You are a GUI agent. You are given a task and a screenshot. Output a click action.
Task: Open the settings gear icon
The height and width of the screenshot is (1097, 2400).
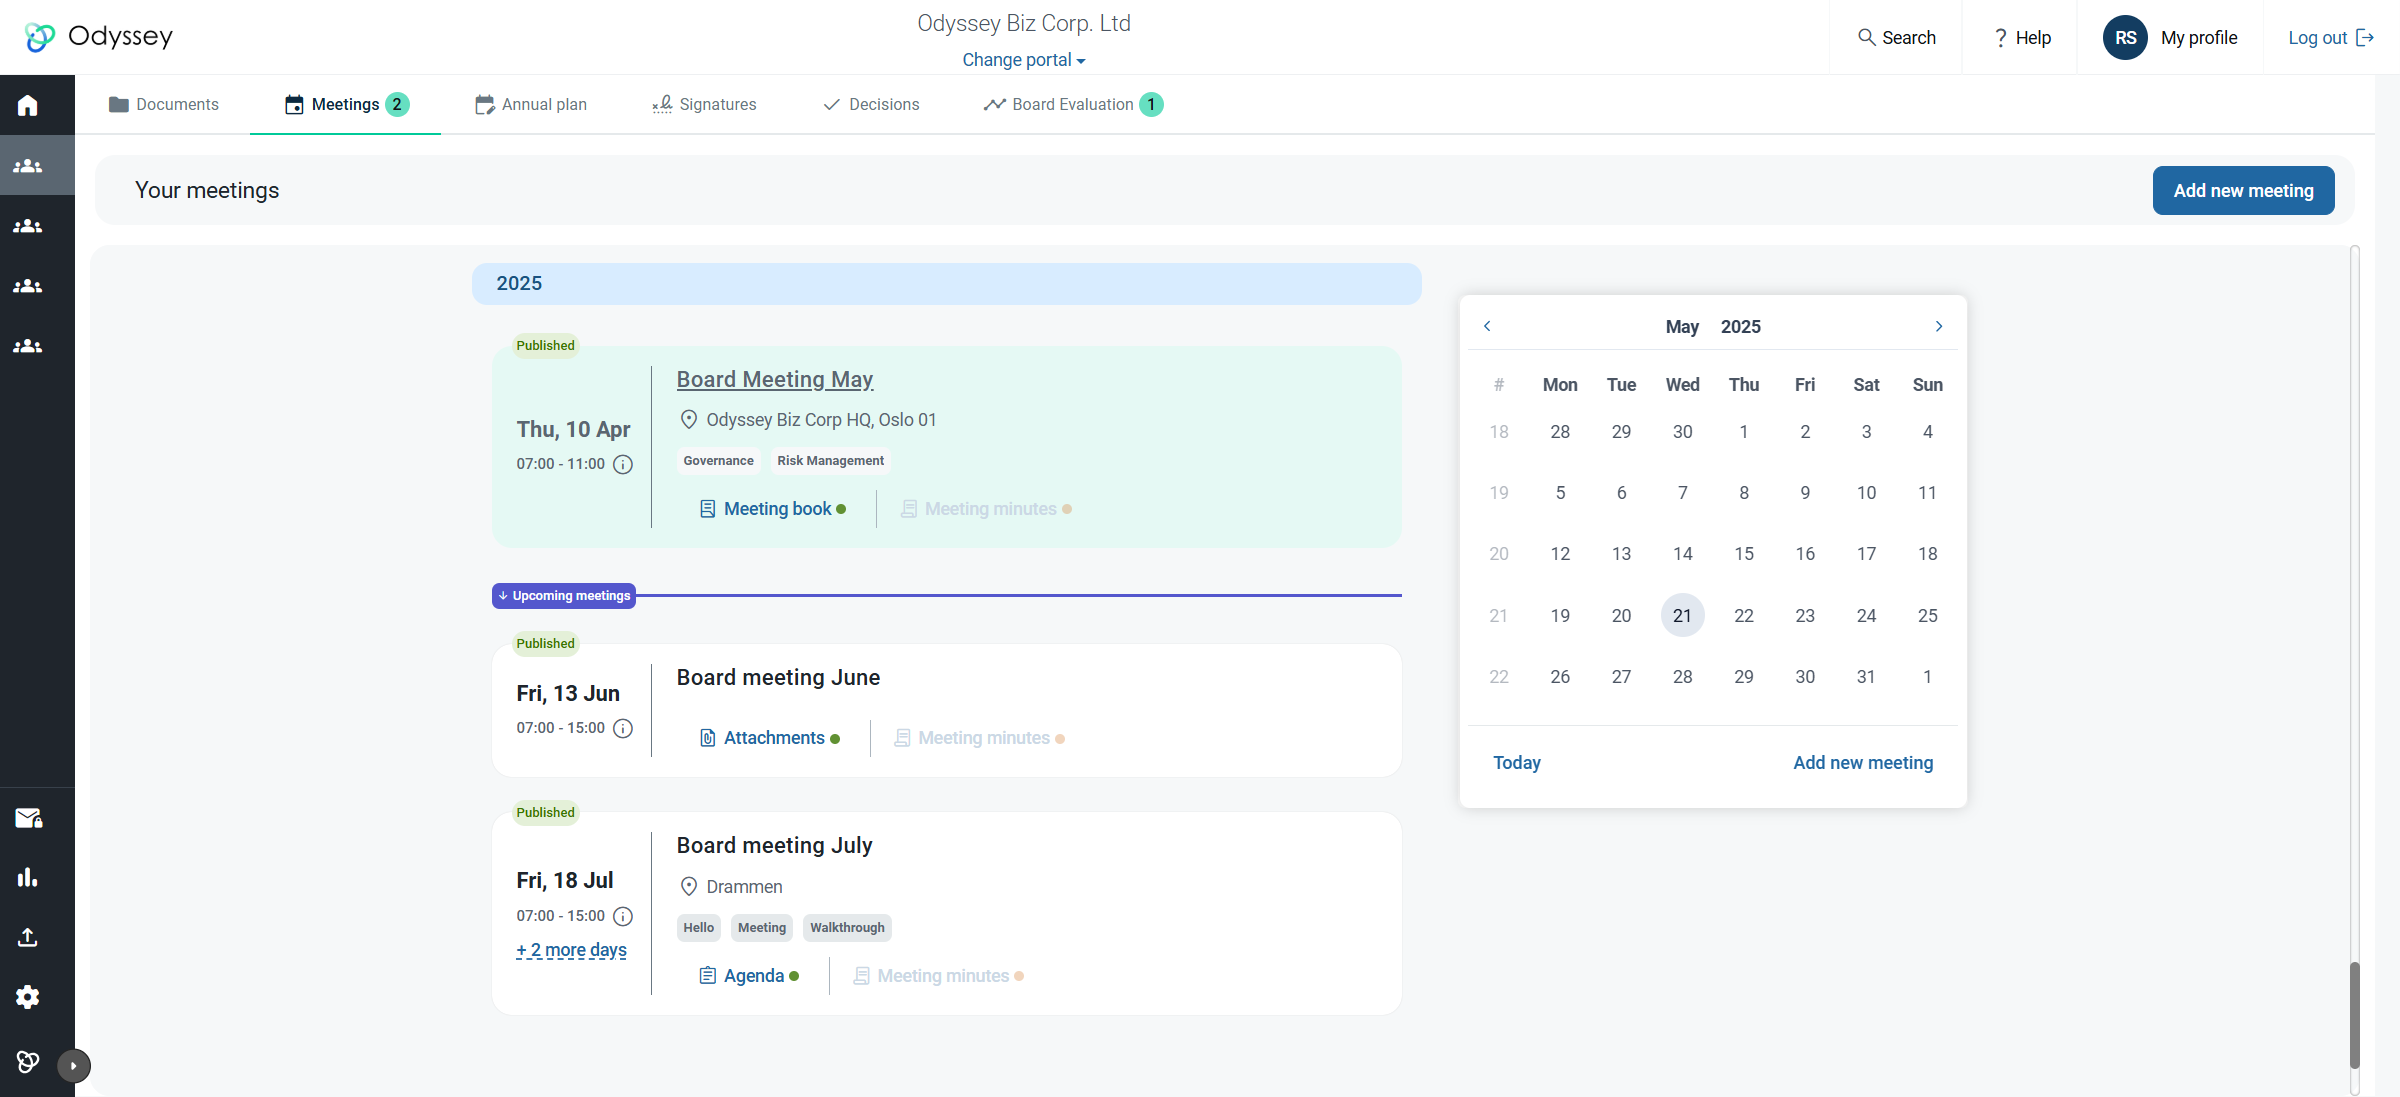tap(28, 997)
